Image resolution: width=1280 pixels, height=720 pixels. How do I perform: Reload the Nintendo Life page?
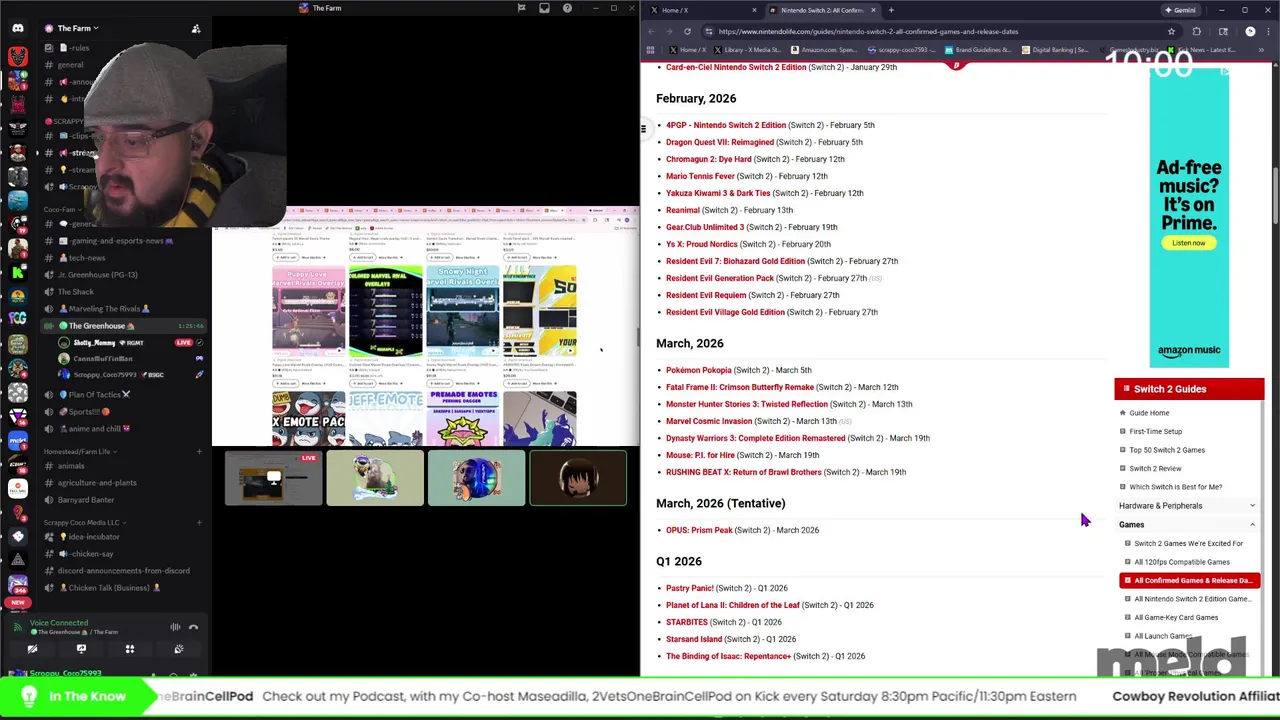pyautogui.click(x=687, y=31)
